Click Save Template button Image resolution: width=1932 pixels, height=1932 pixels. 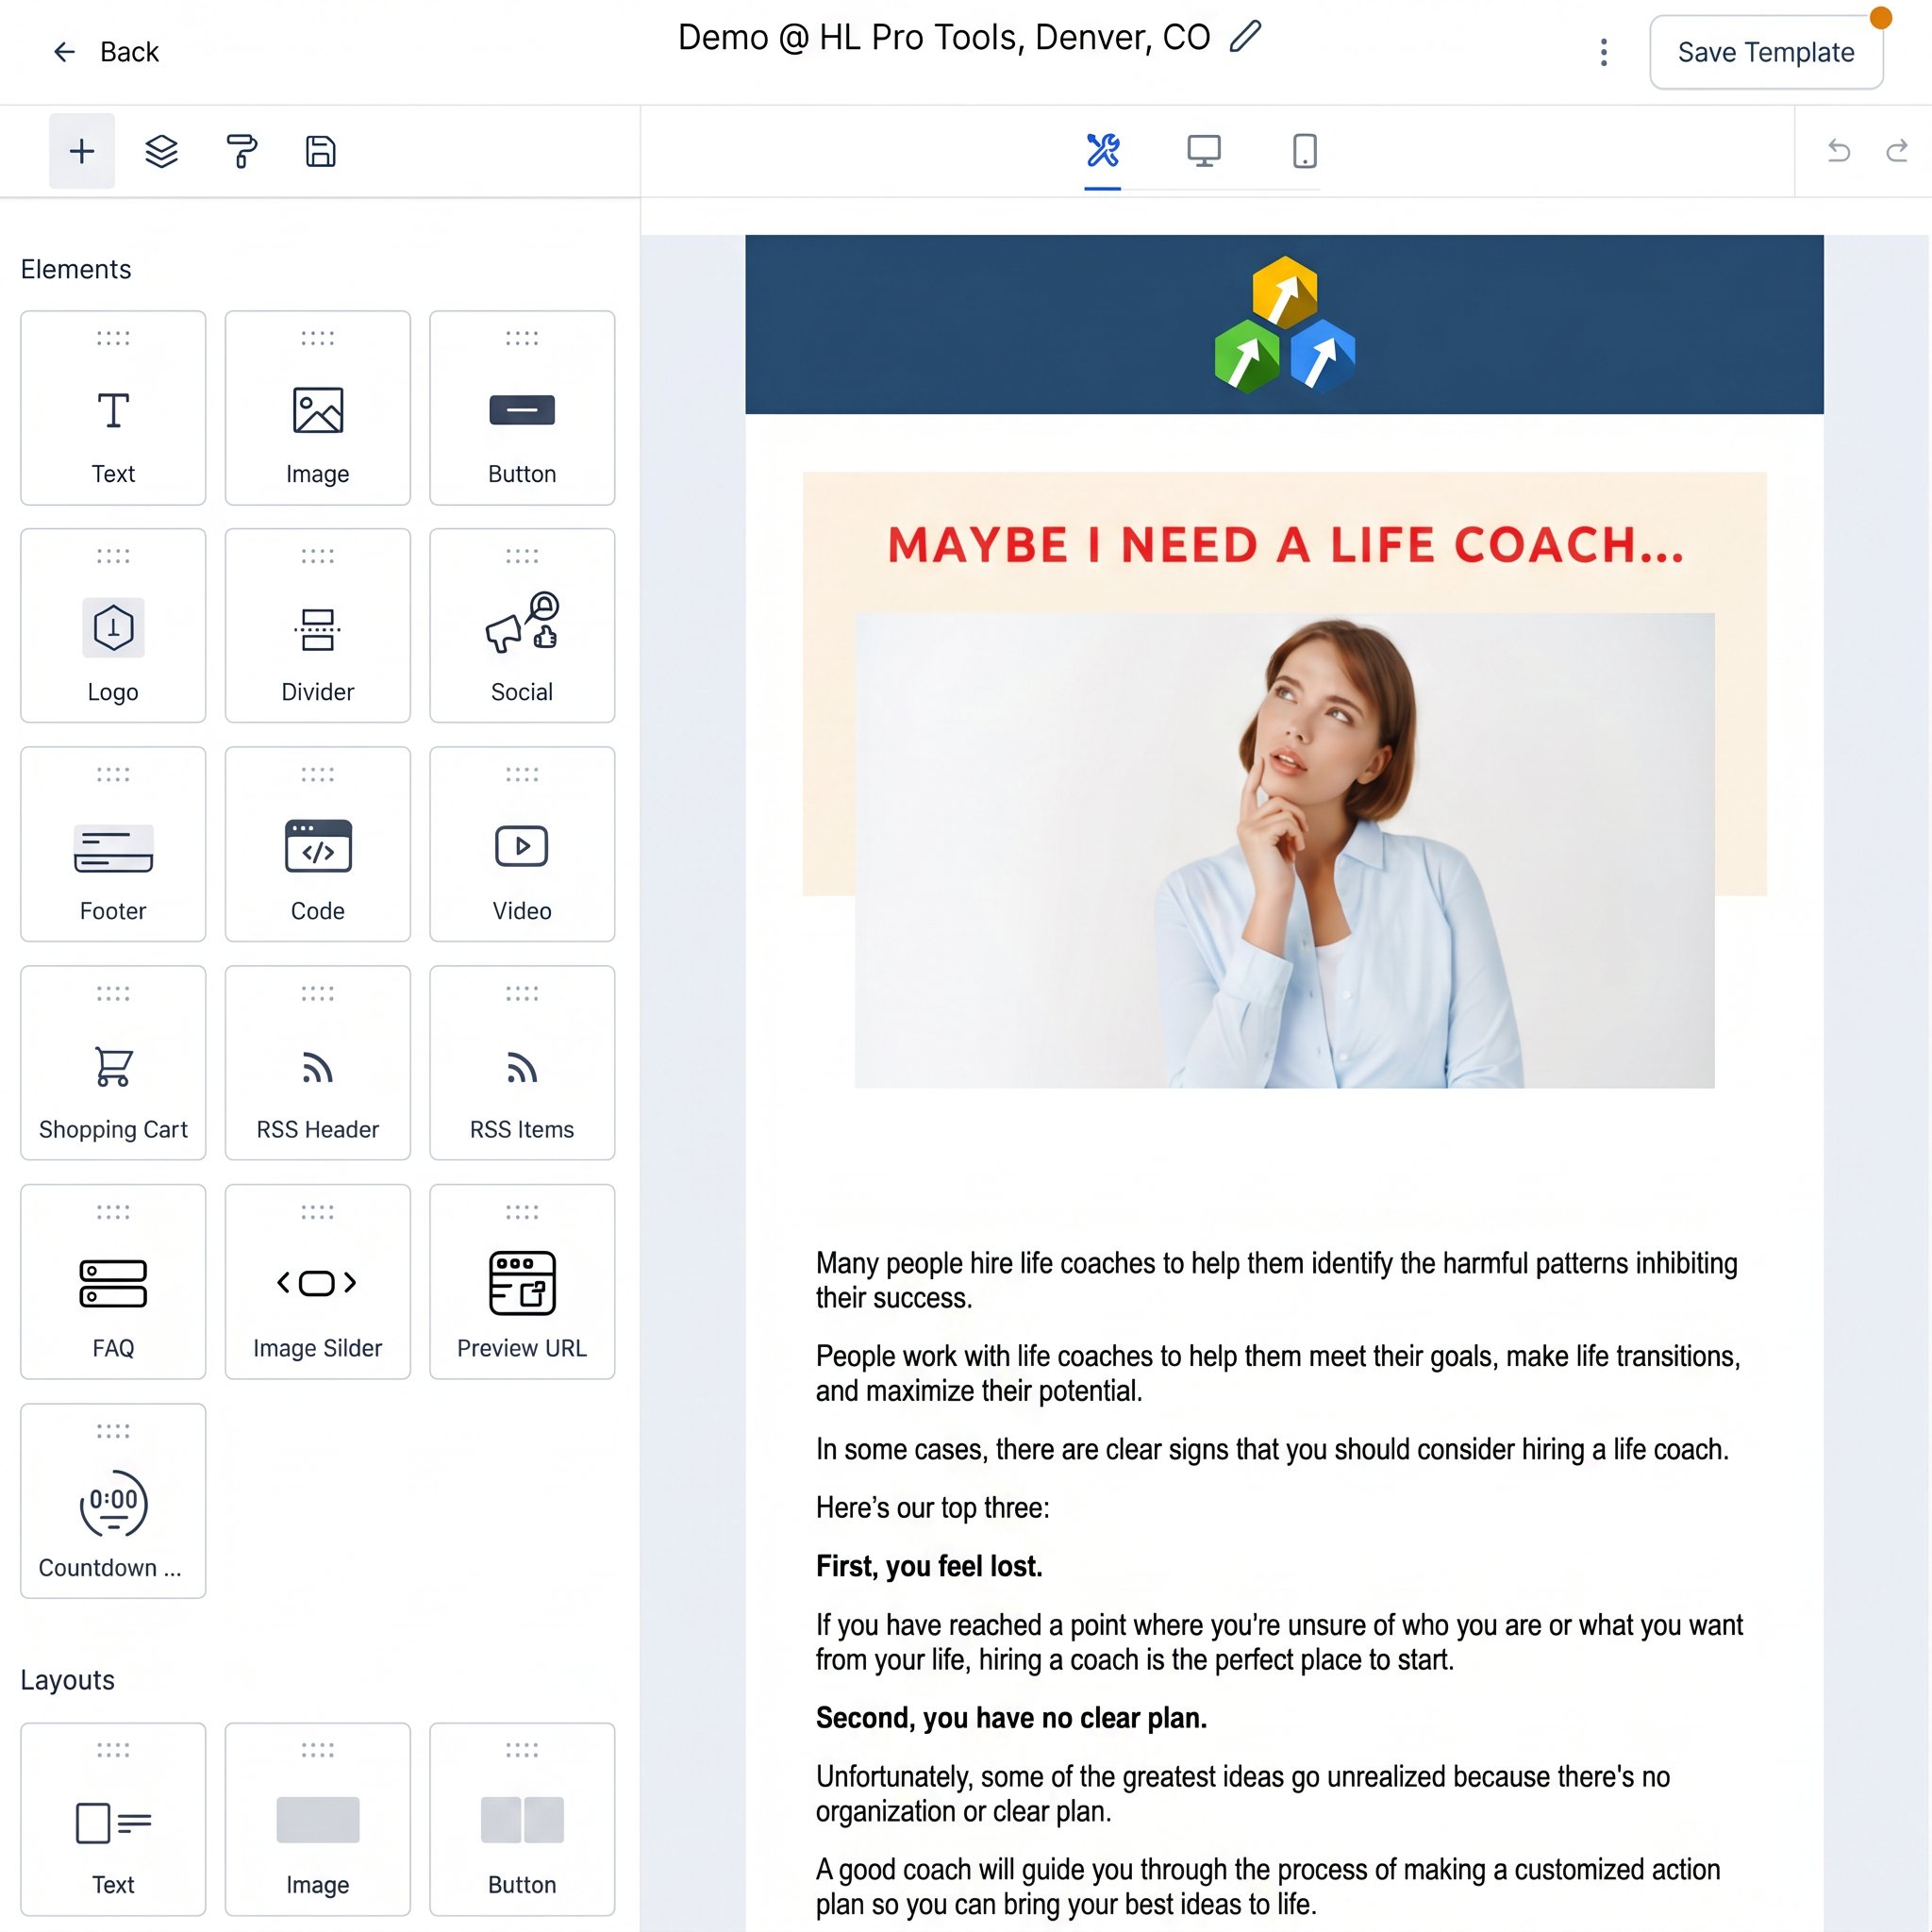(x=1766, y=52)
